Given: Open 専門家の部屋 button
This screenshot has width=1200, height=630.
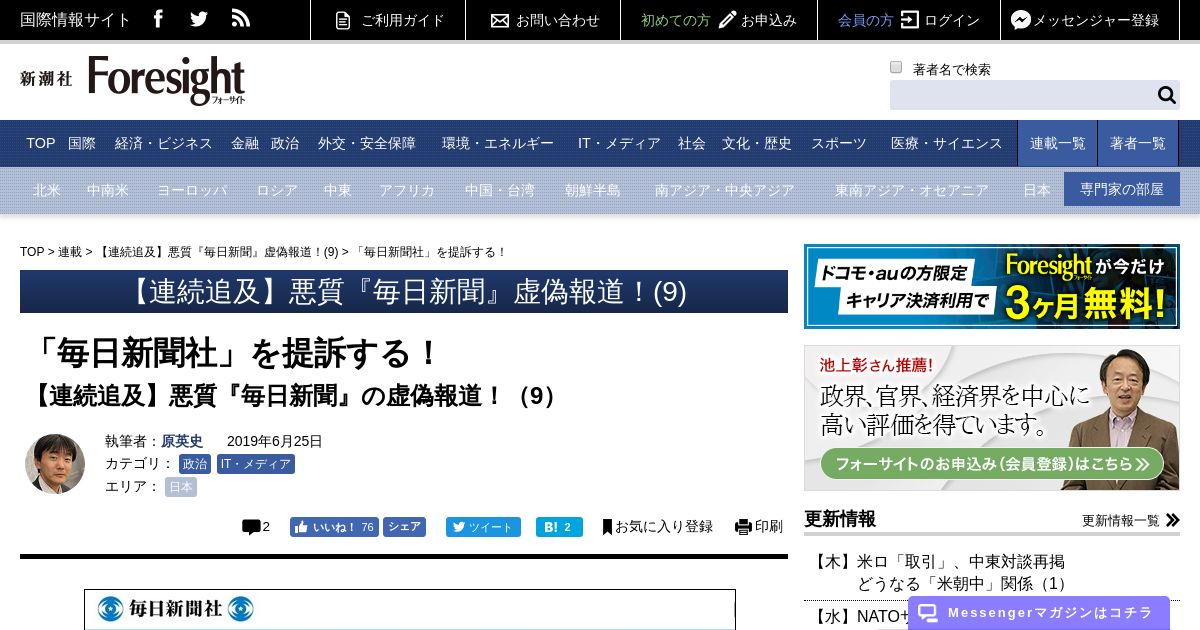Looking at the screenshot, I should tap(1122, 189).
